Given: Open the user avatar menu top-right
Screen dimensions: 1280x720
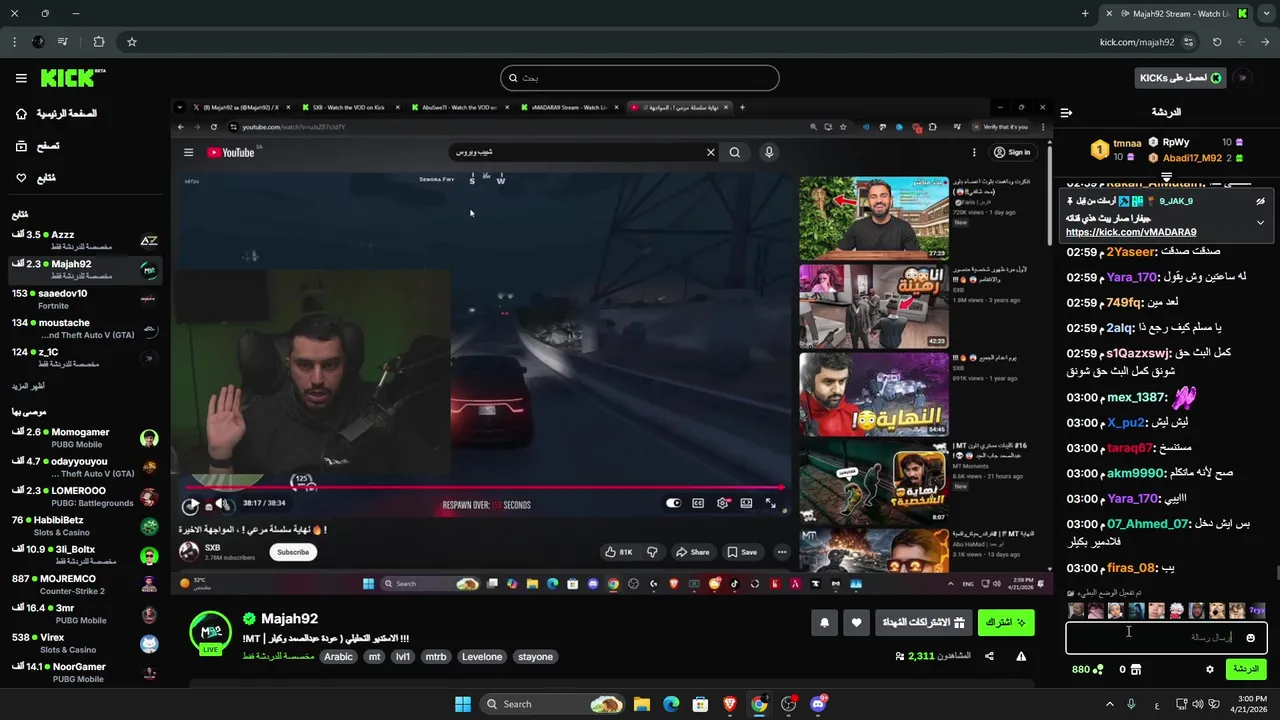Looking at the screenshot, I should pyautogui.click(x=1243, y=78).
